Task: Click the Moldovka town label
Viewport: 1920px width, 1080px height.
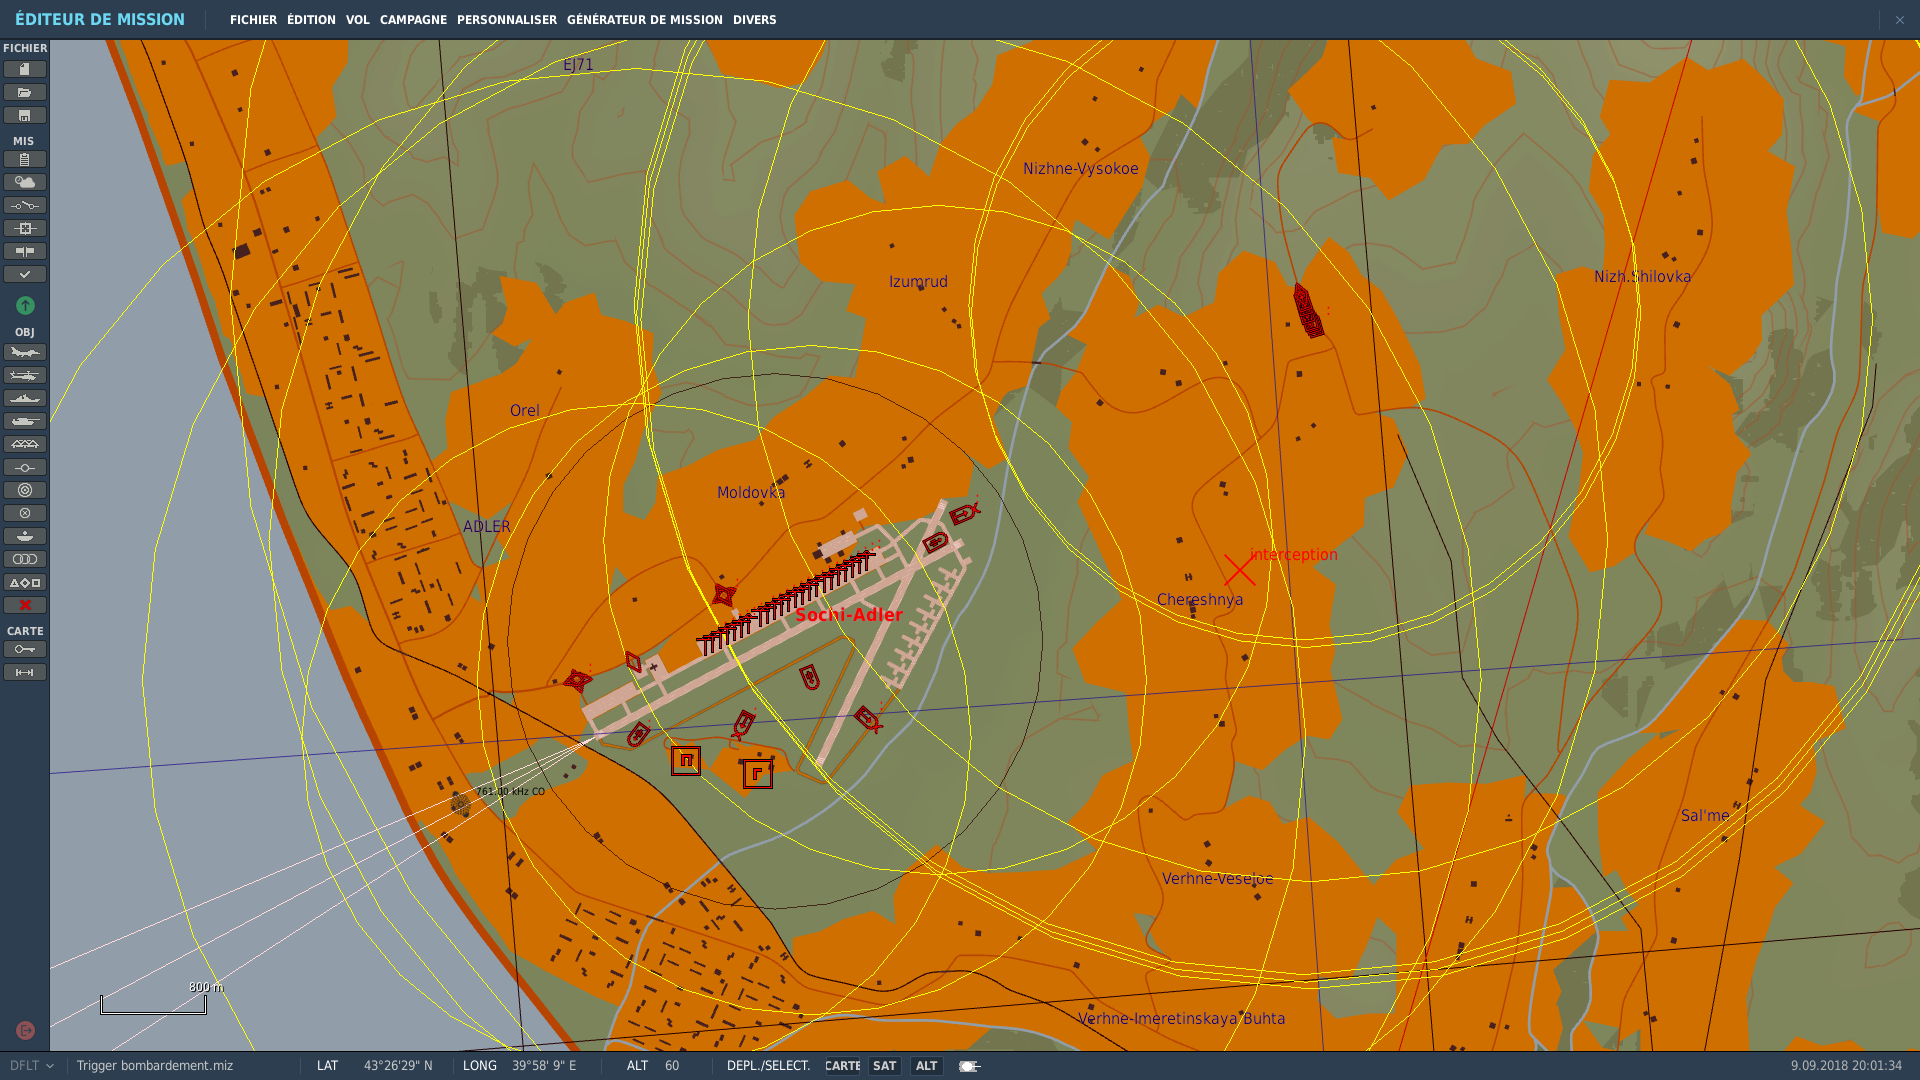Action: pyautogui.click(x=751, y=492)
